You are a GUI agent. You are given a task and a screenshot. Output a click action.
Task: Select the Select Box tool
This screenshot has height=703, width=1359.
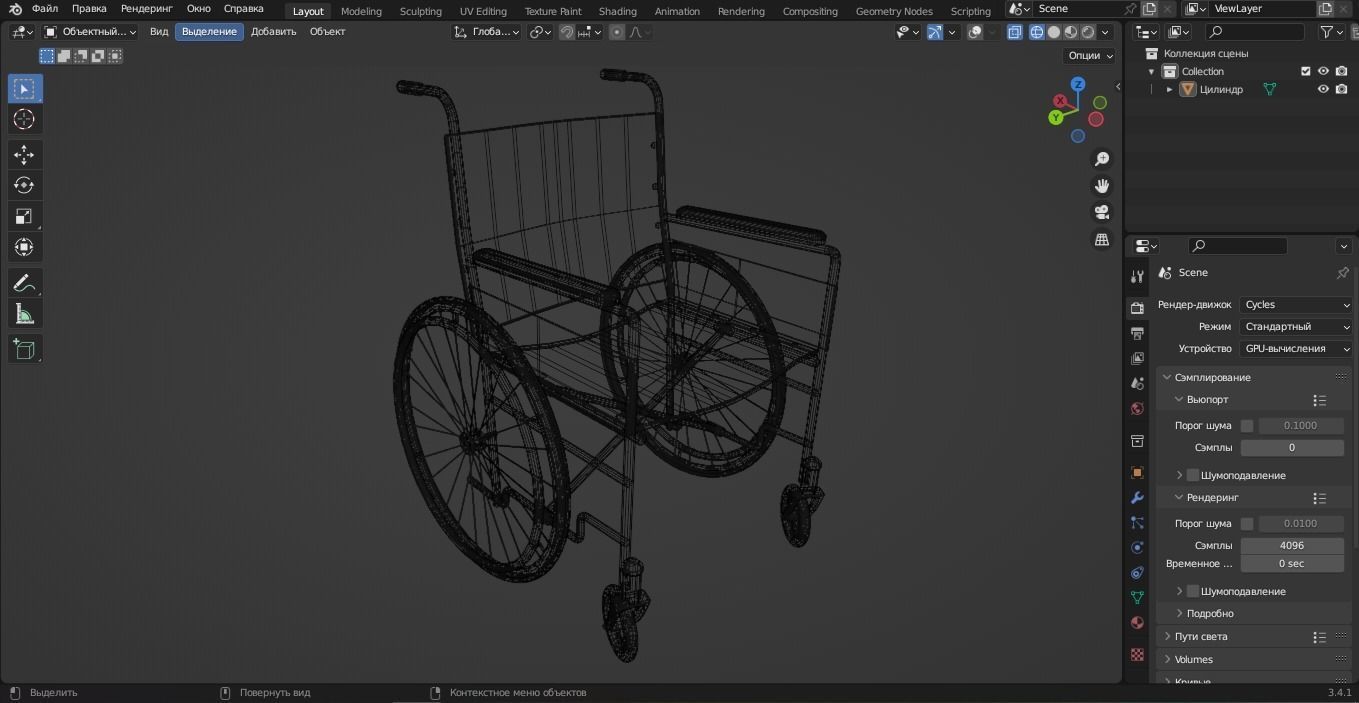click(x=25, y=89)
